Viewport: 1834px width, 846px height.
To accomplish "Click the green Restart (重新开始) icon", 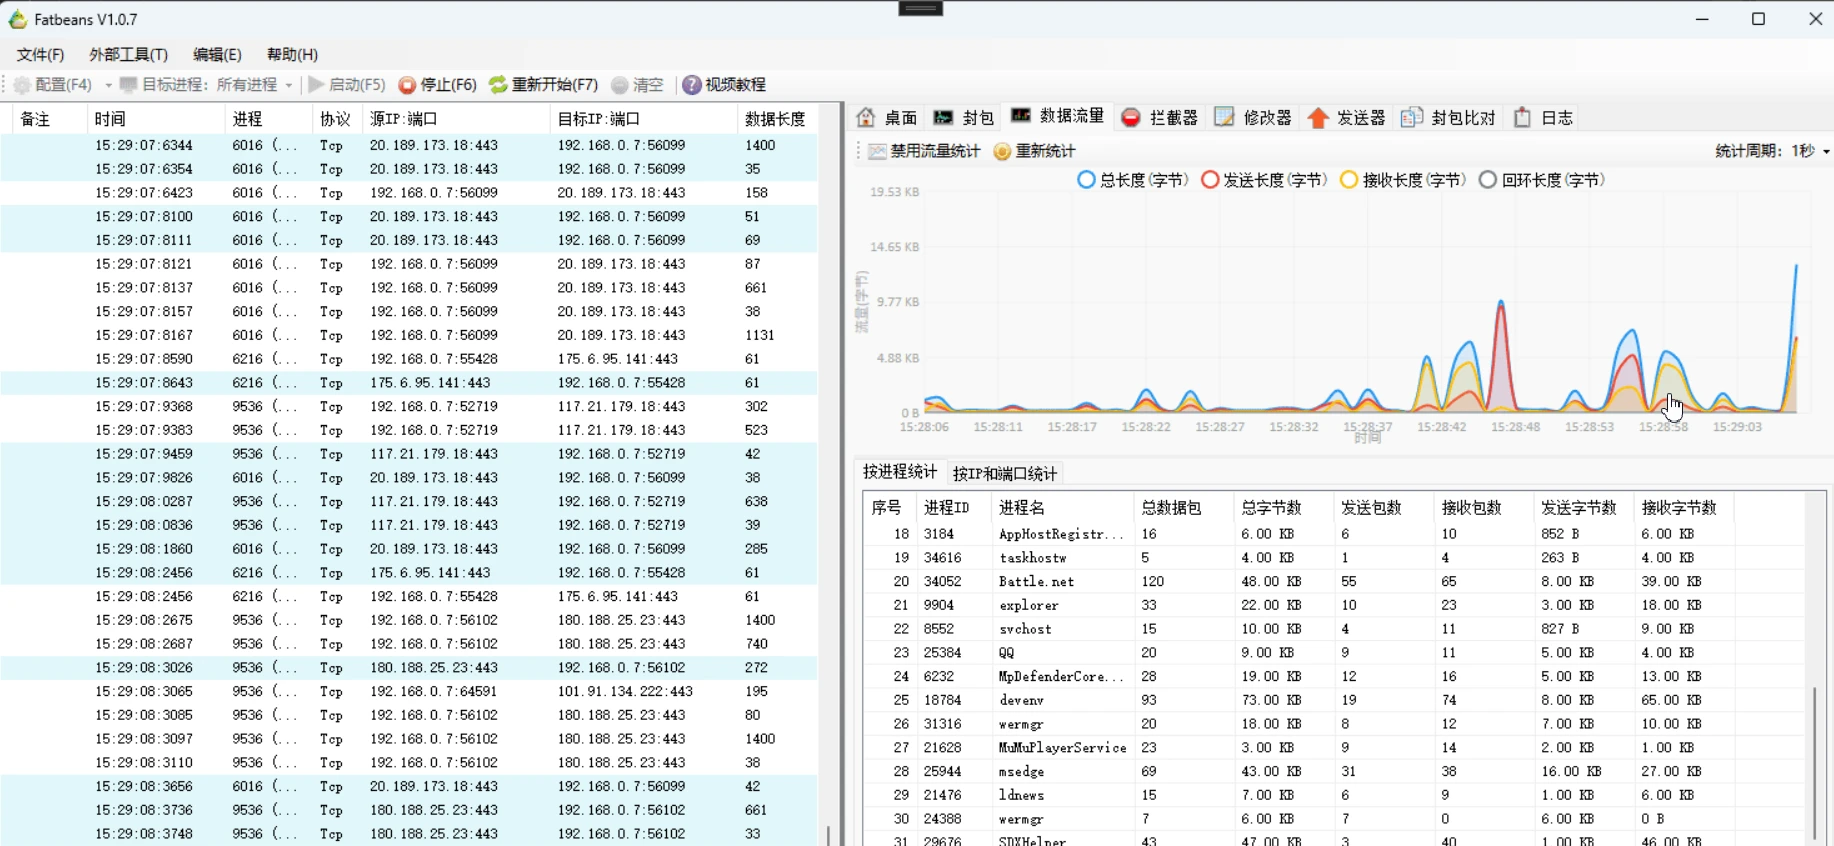I will 498,85.
